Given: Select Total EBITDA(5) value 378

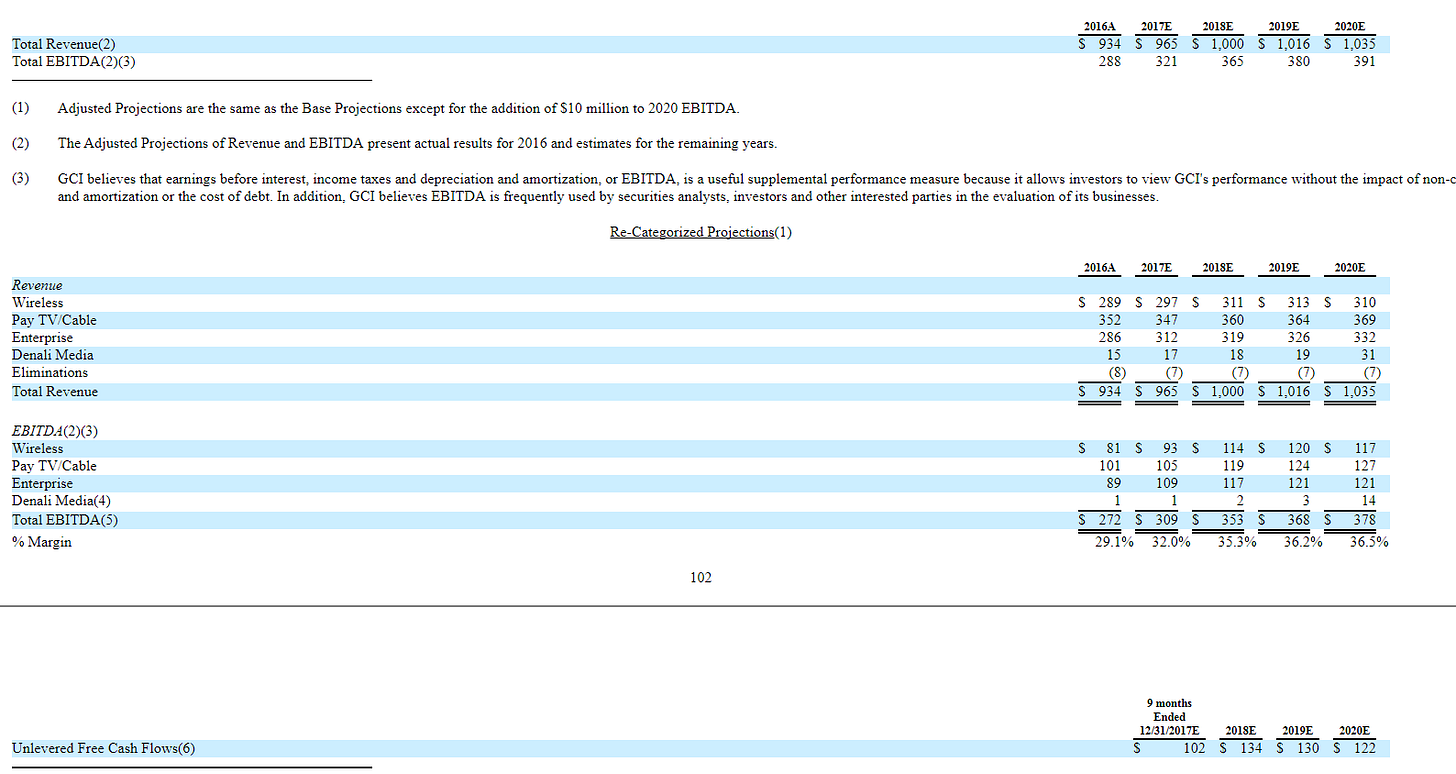Looking at the screenshot, I should (1364, 520).
